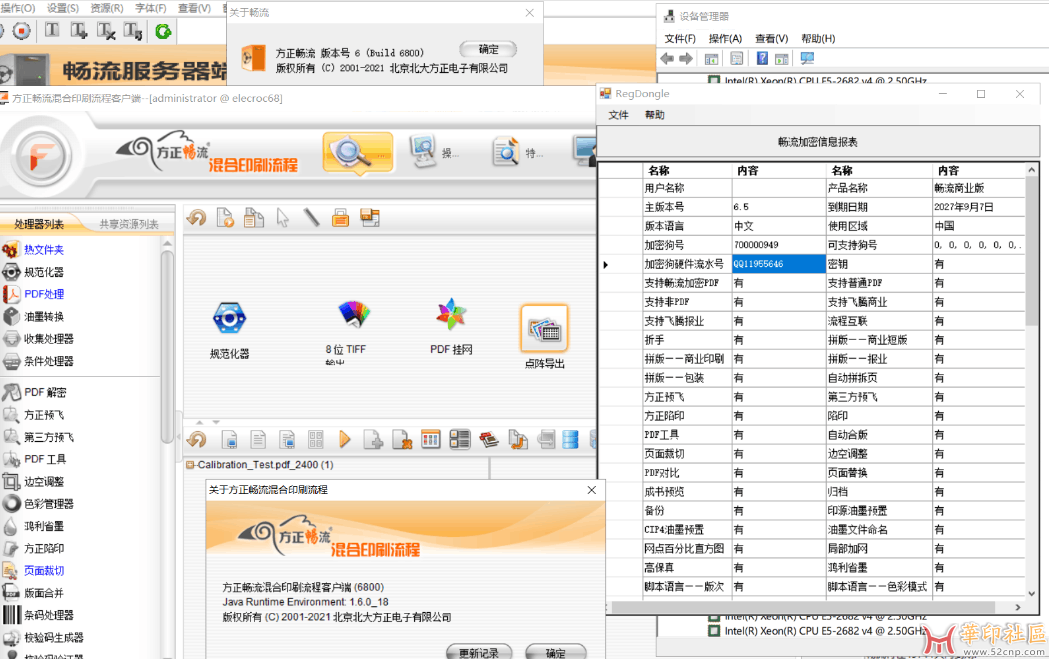1049x659 pixels.
Task: Click the 加密狗硬件流水号 value cell
Action: point(777,264)
